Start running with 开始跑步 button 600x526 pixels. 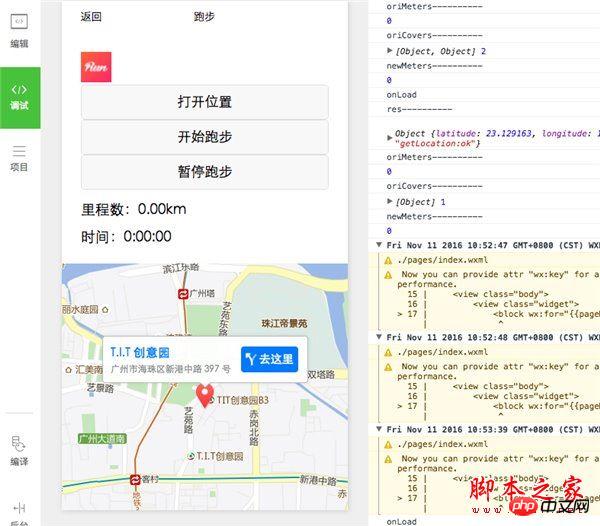tap(204, 137)
